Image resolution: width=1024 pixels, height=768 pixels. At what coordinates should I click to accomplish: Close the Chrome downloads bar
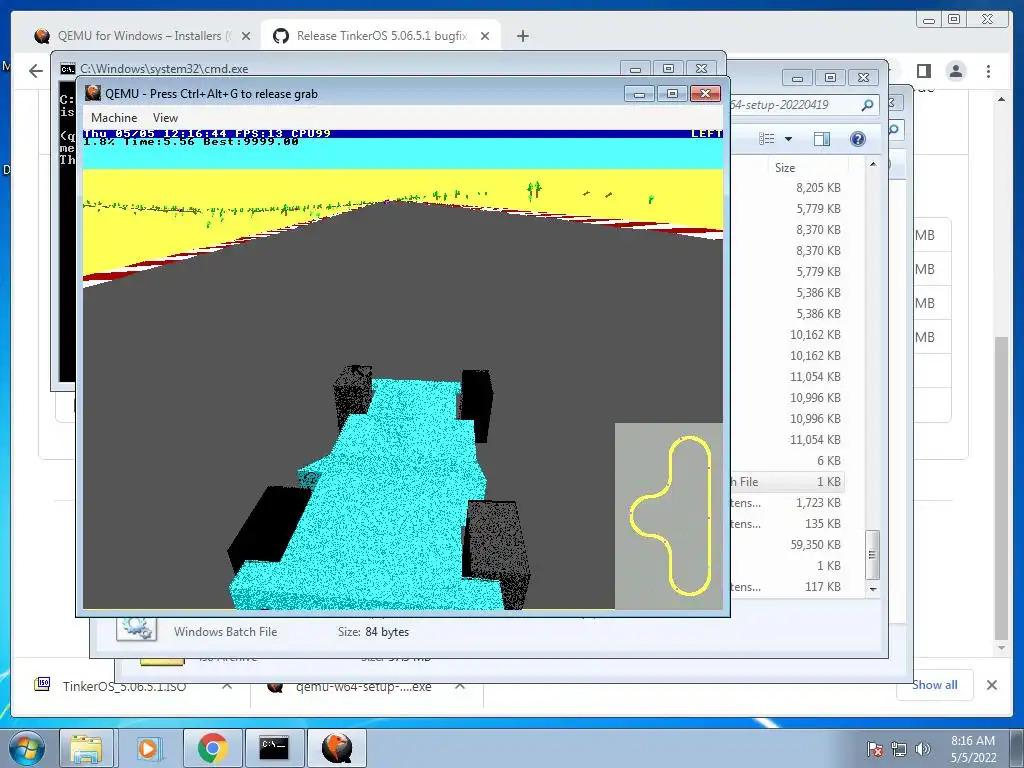click(991, 685)
